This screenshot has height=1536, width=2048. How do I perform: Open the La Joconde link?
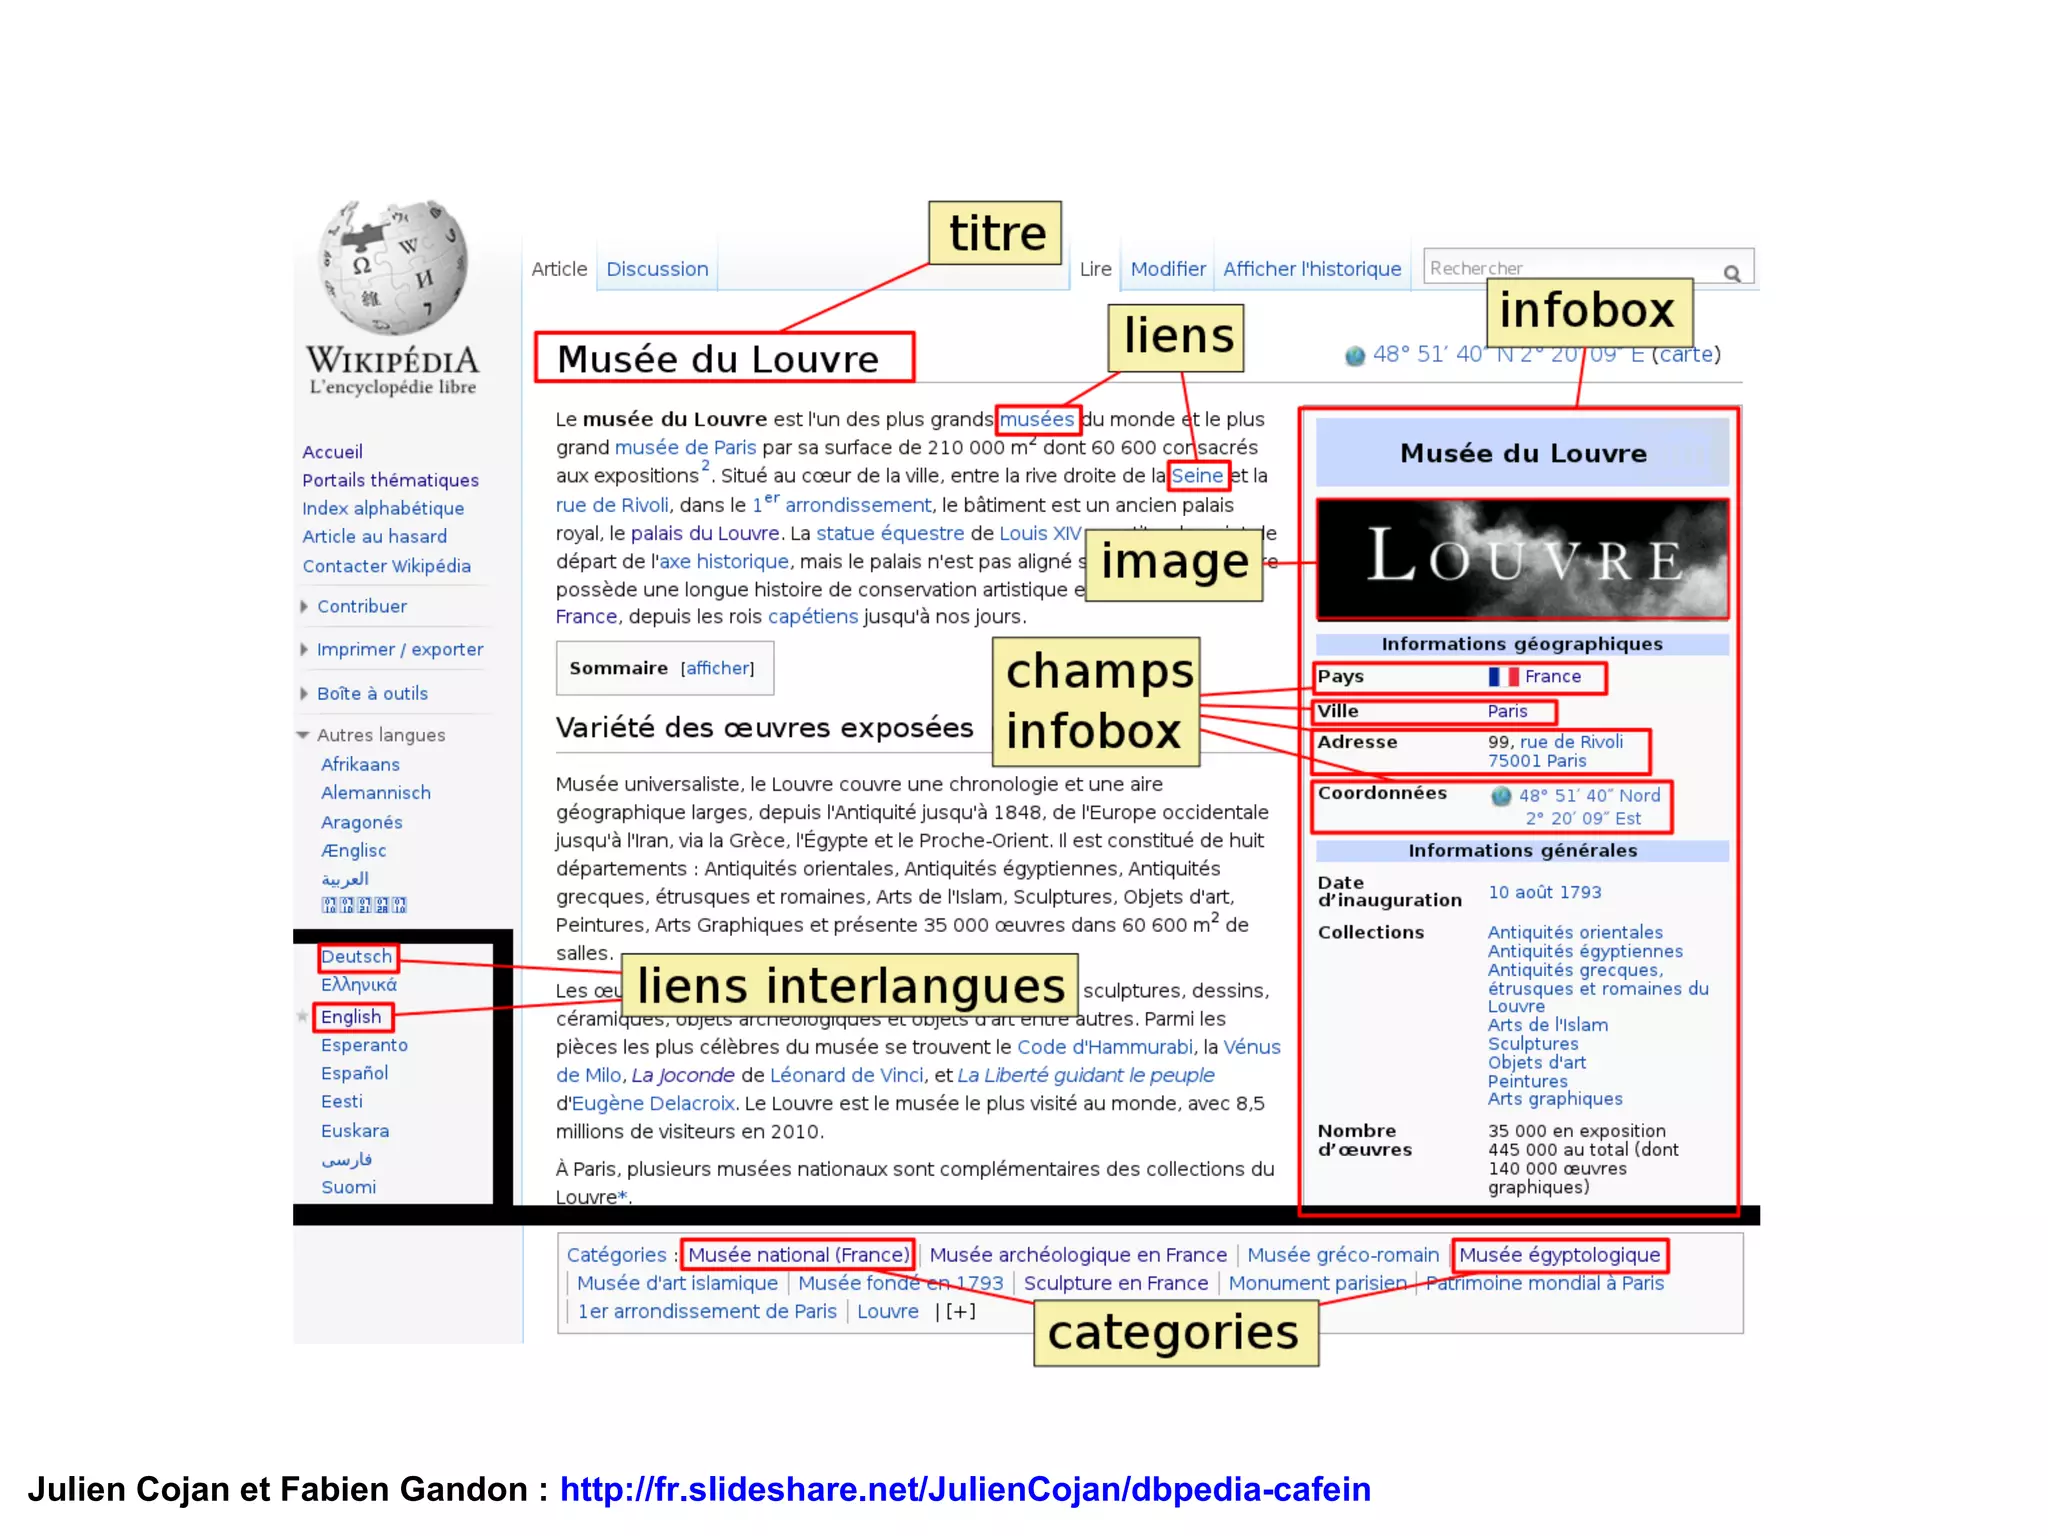tap(683, 1075)
